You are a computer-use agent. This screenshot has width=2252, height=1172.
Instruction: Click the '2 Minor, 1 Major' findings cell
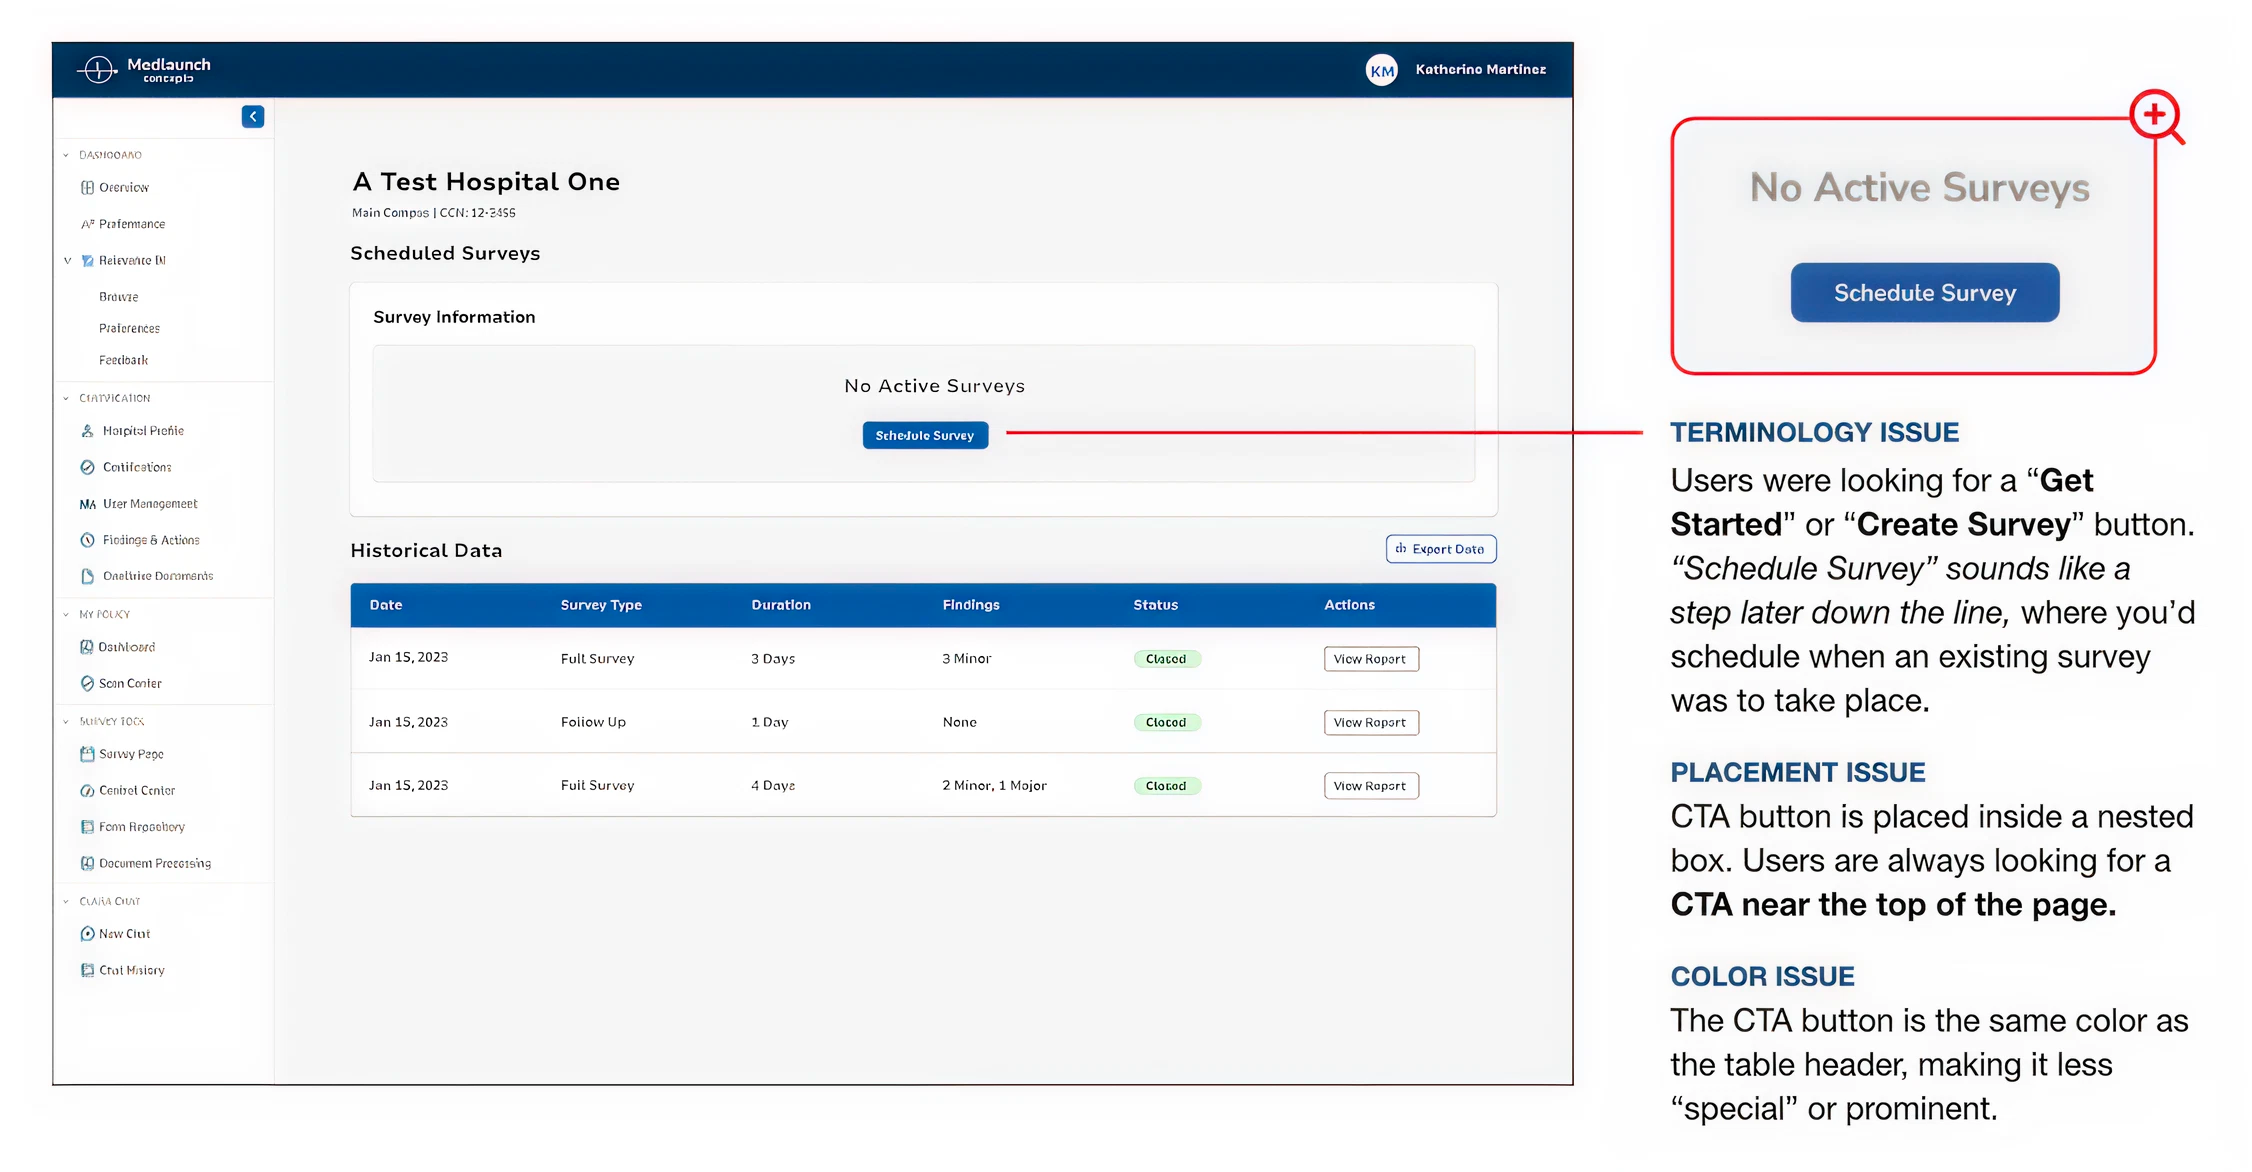[x=994, y=786]
